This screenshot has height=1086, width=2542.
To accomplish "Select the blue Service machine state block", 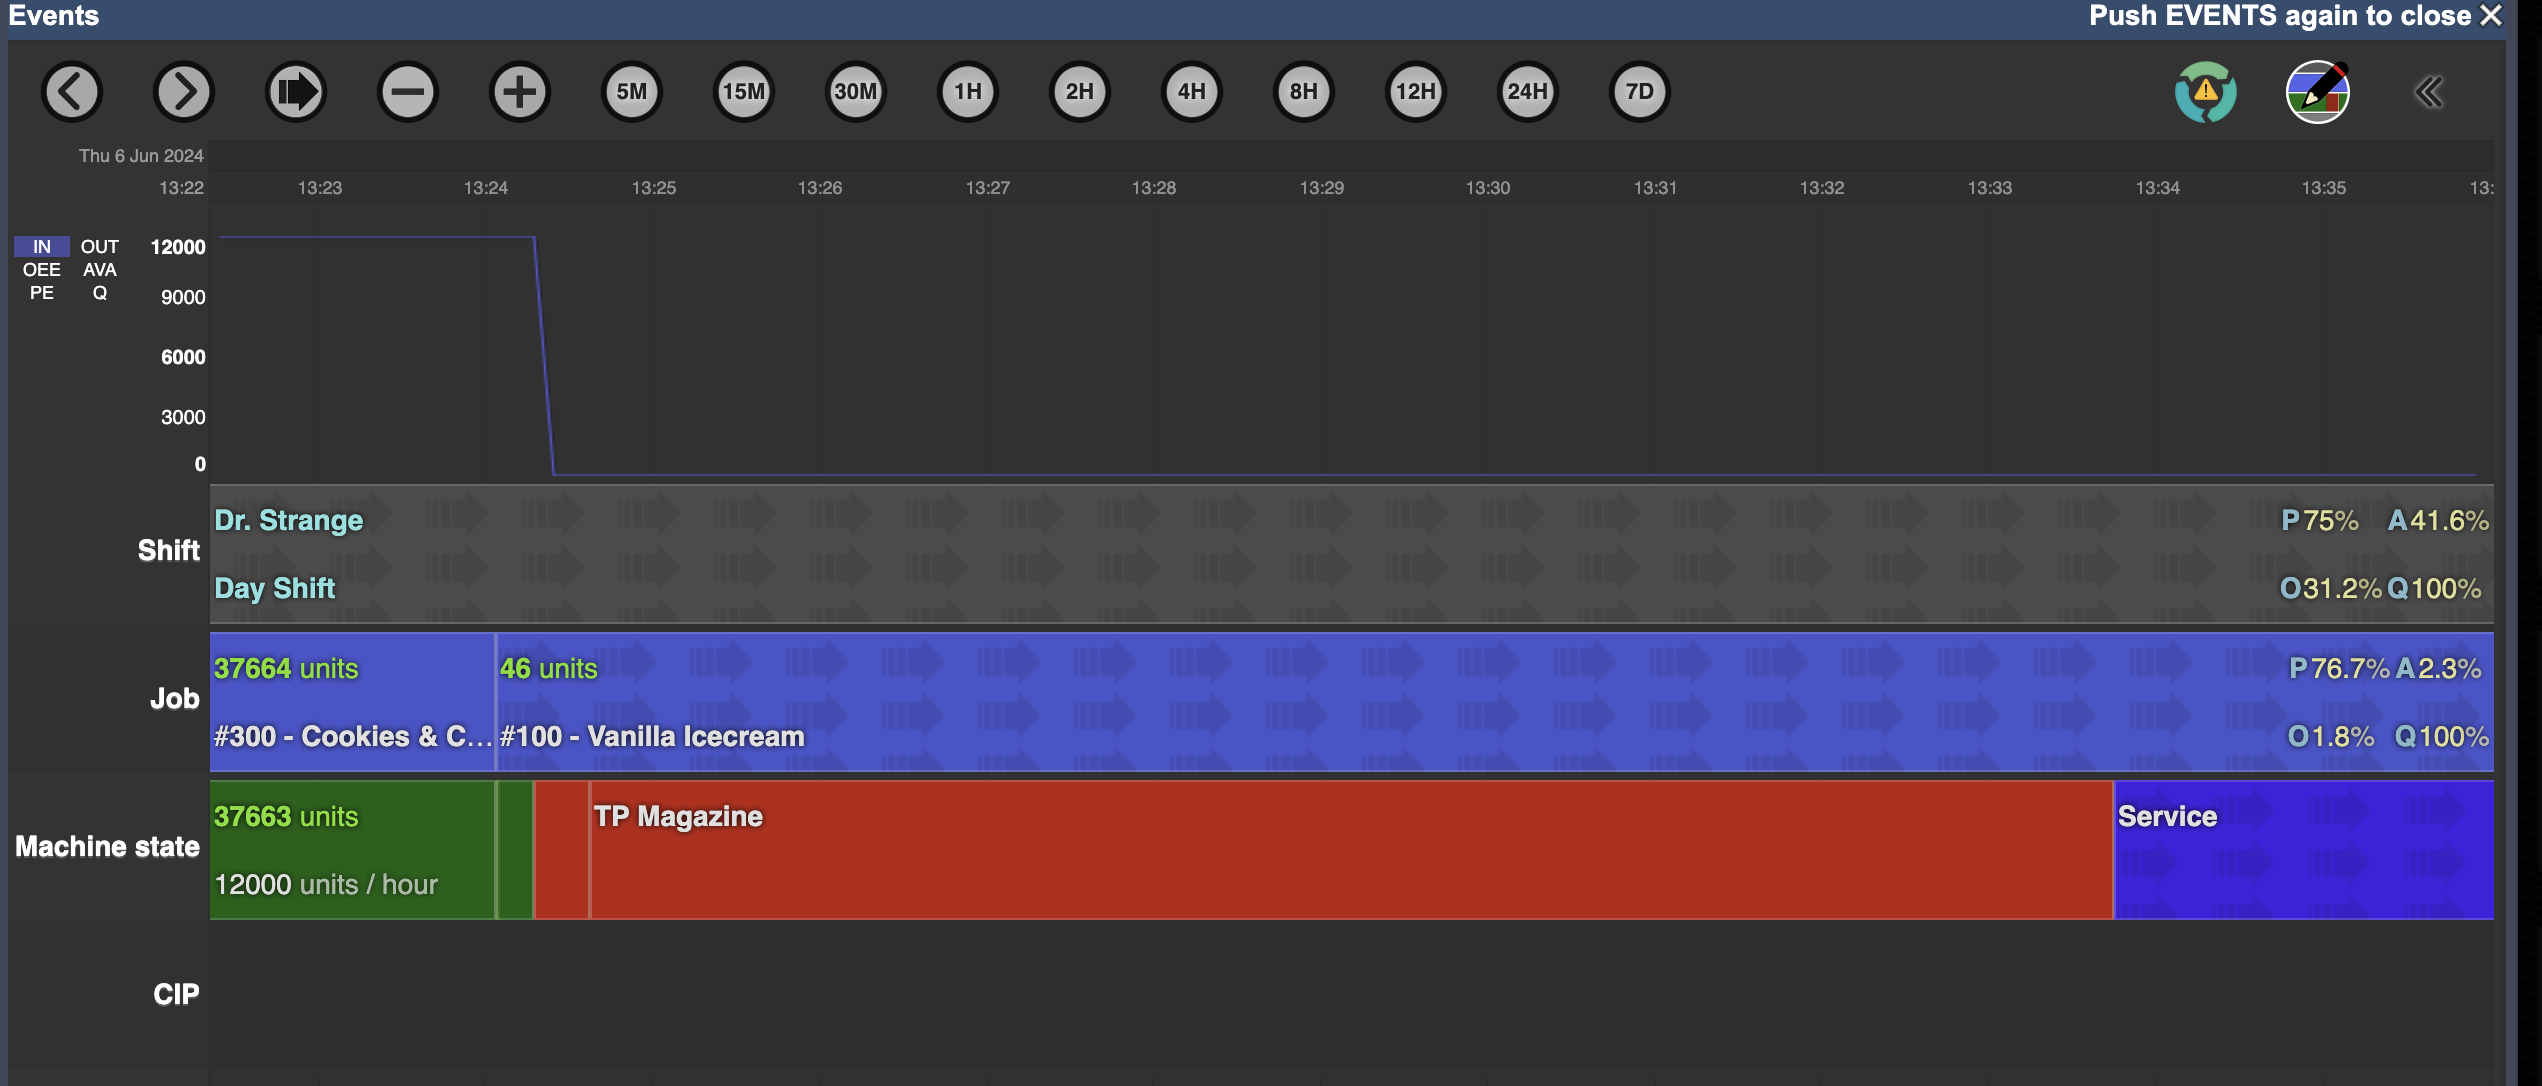I will (x=2300, y=850).
